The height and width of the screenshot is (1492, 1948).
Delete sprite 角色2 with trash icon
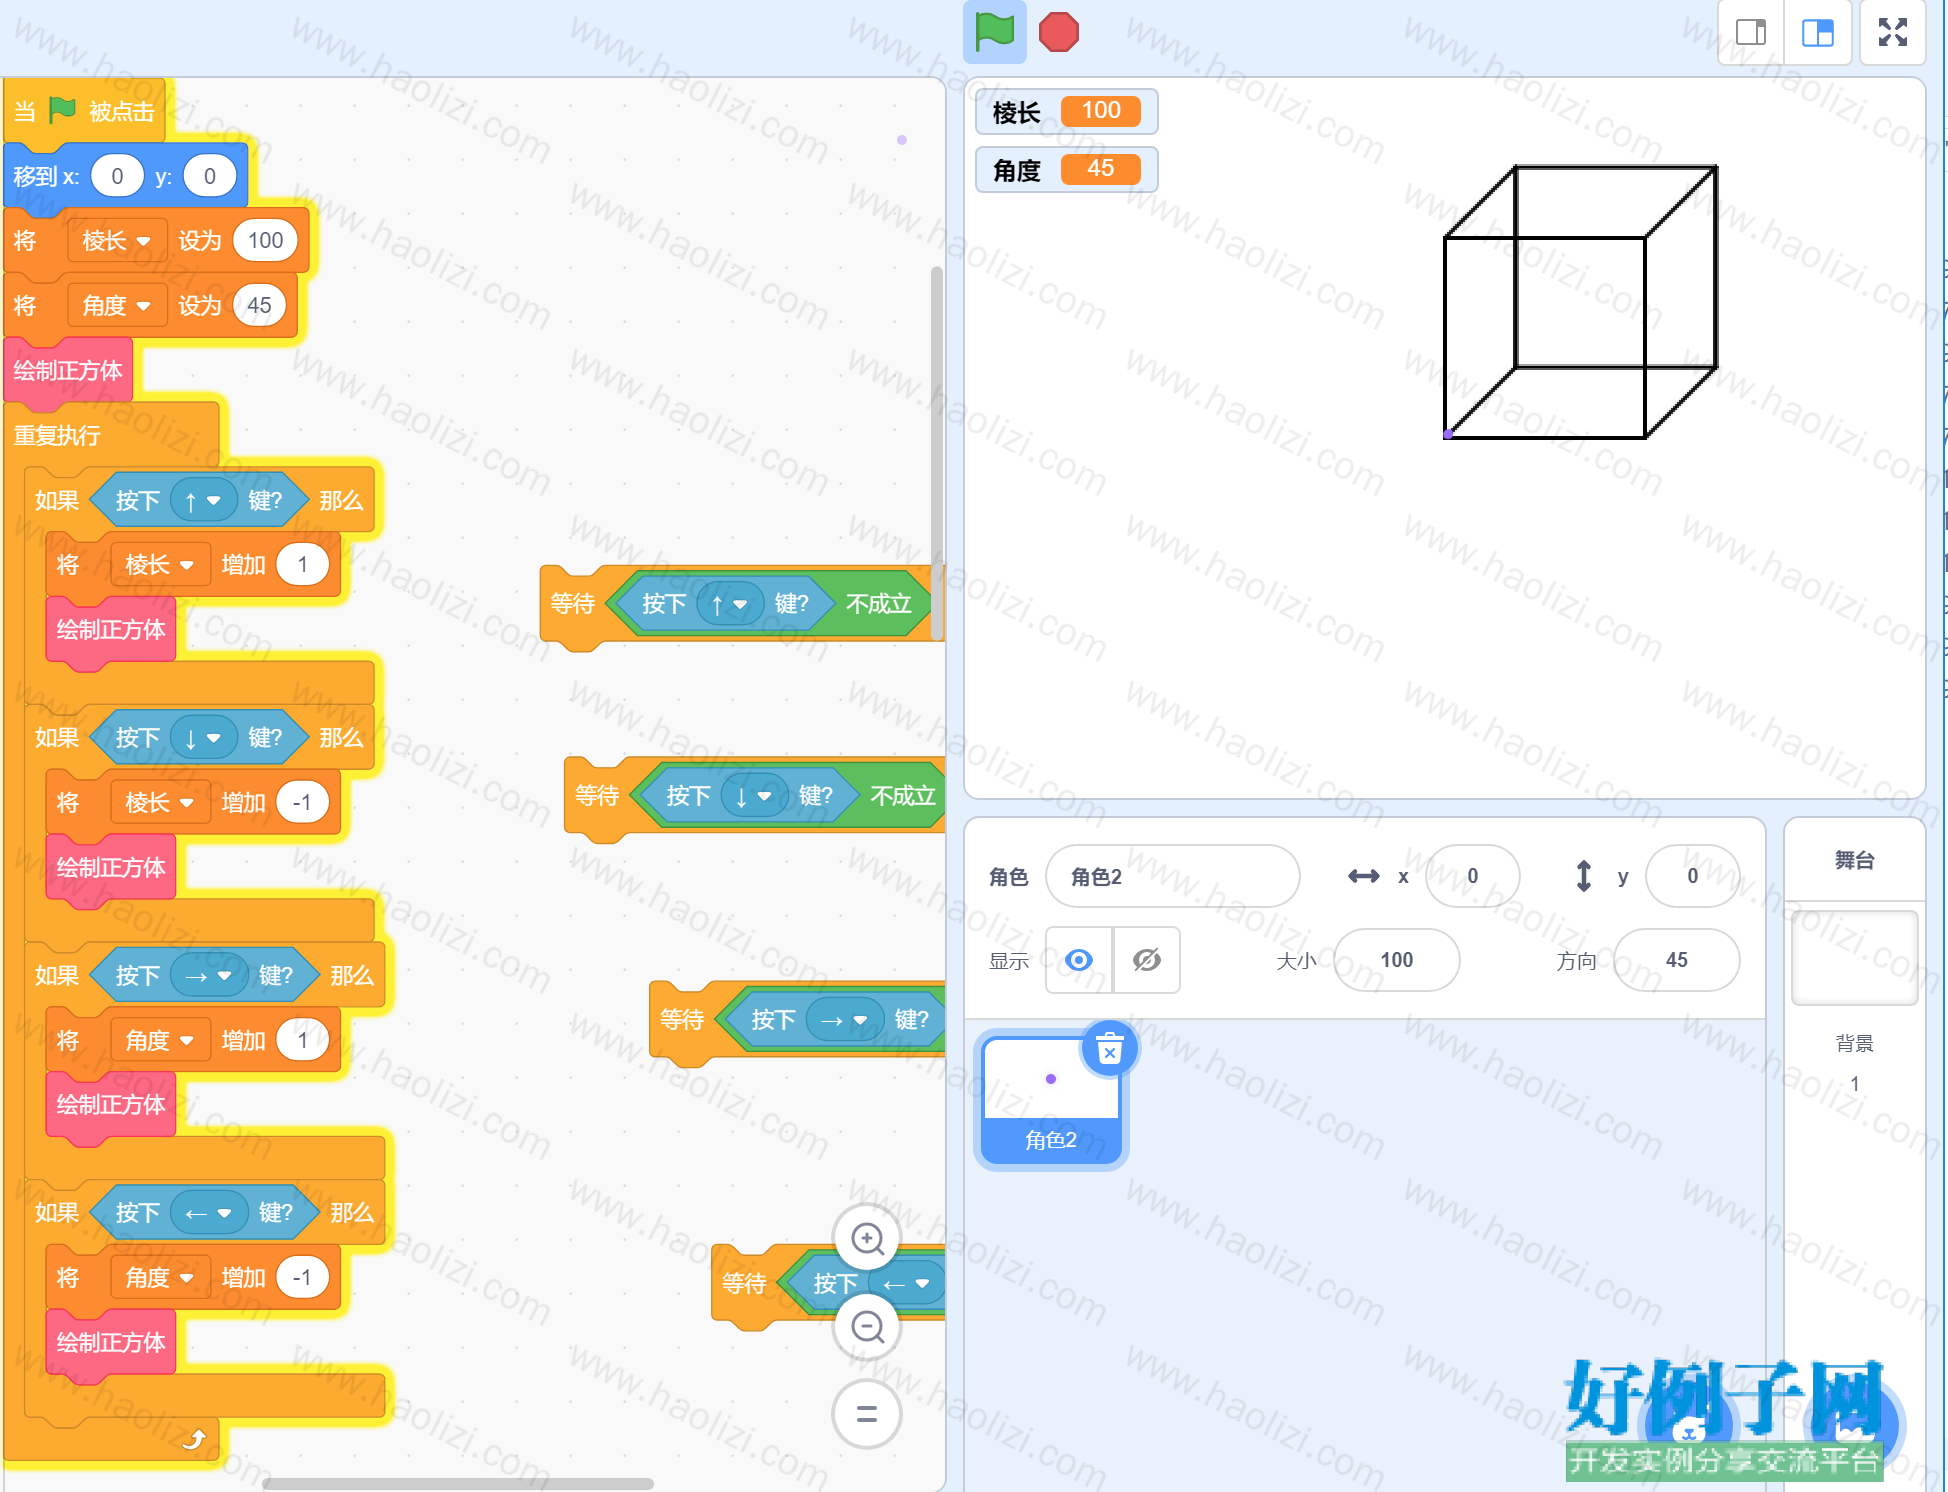1109,1049
